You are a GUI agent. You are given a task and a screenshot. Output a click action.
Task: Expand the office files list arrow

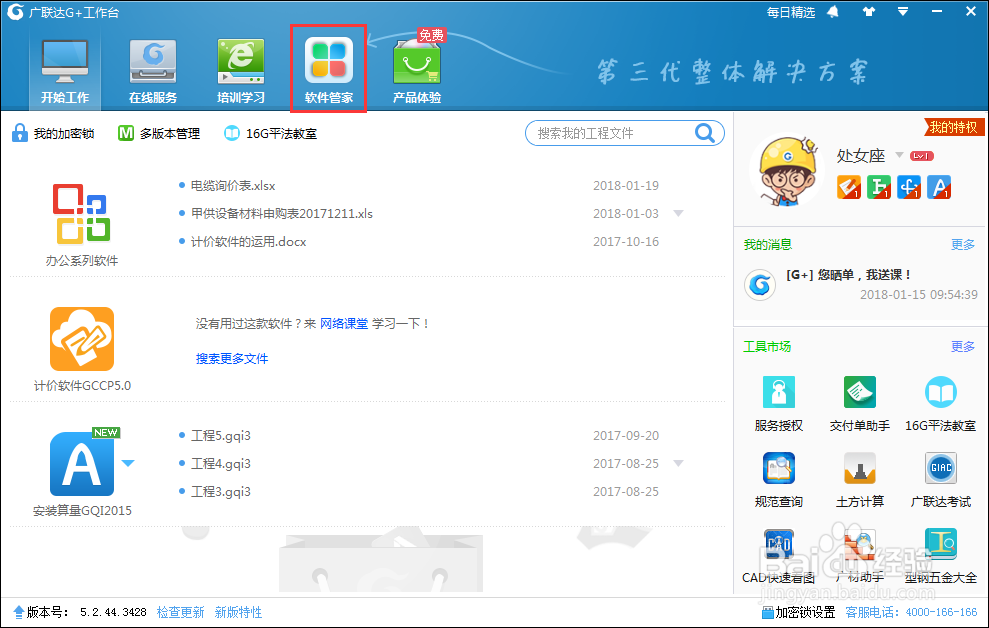tap(679, 213)
